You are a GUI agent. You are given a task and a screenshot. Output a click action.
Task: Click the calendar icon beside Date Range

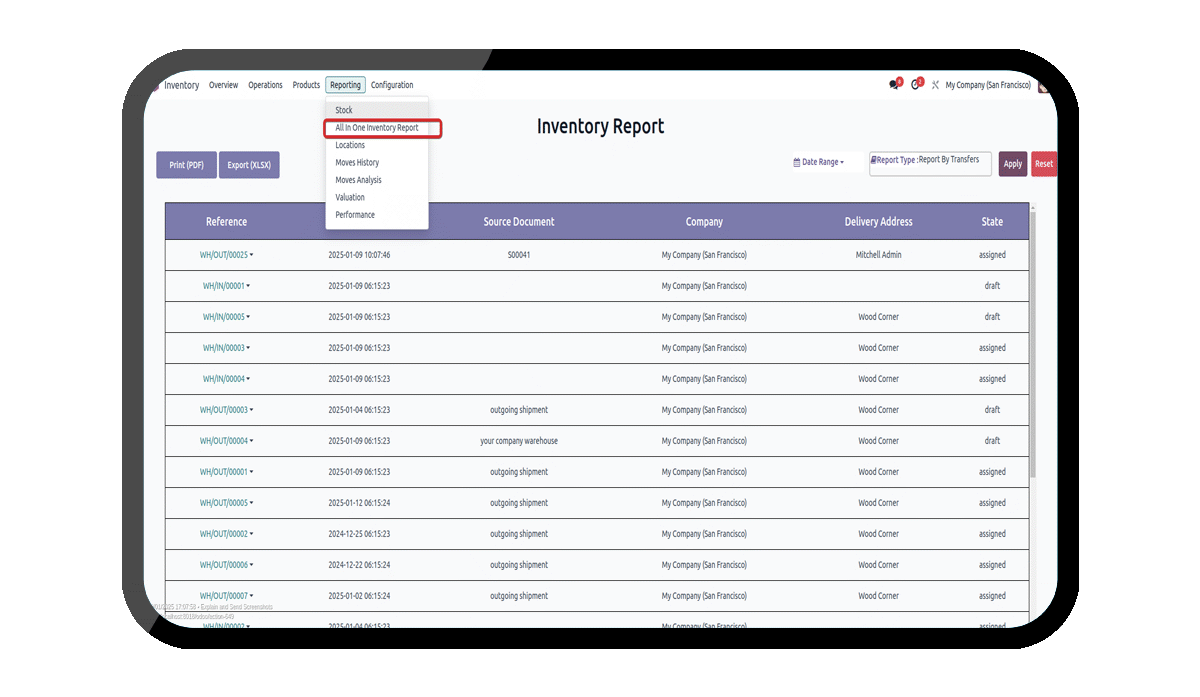pos(797,162)
